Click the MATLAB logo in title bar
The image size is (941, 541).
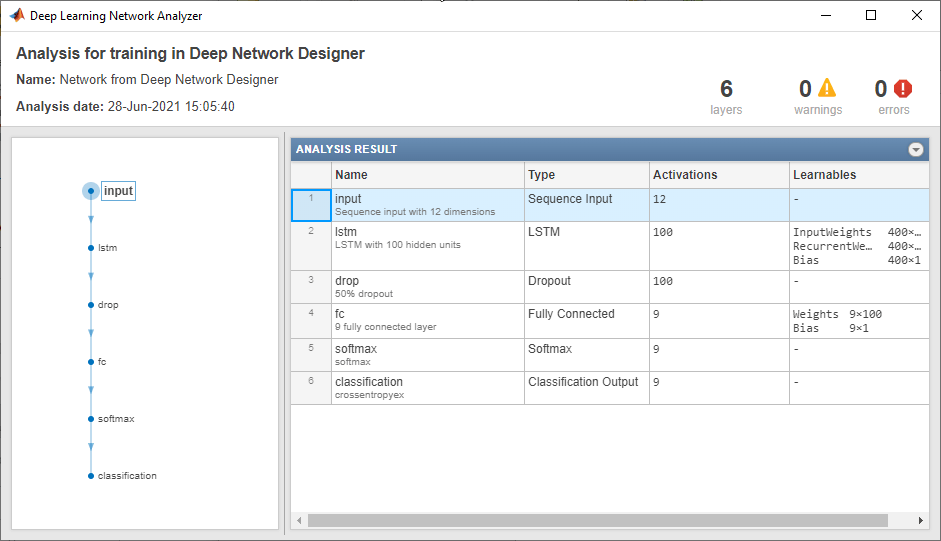pos(16,16)
